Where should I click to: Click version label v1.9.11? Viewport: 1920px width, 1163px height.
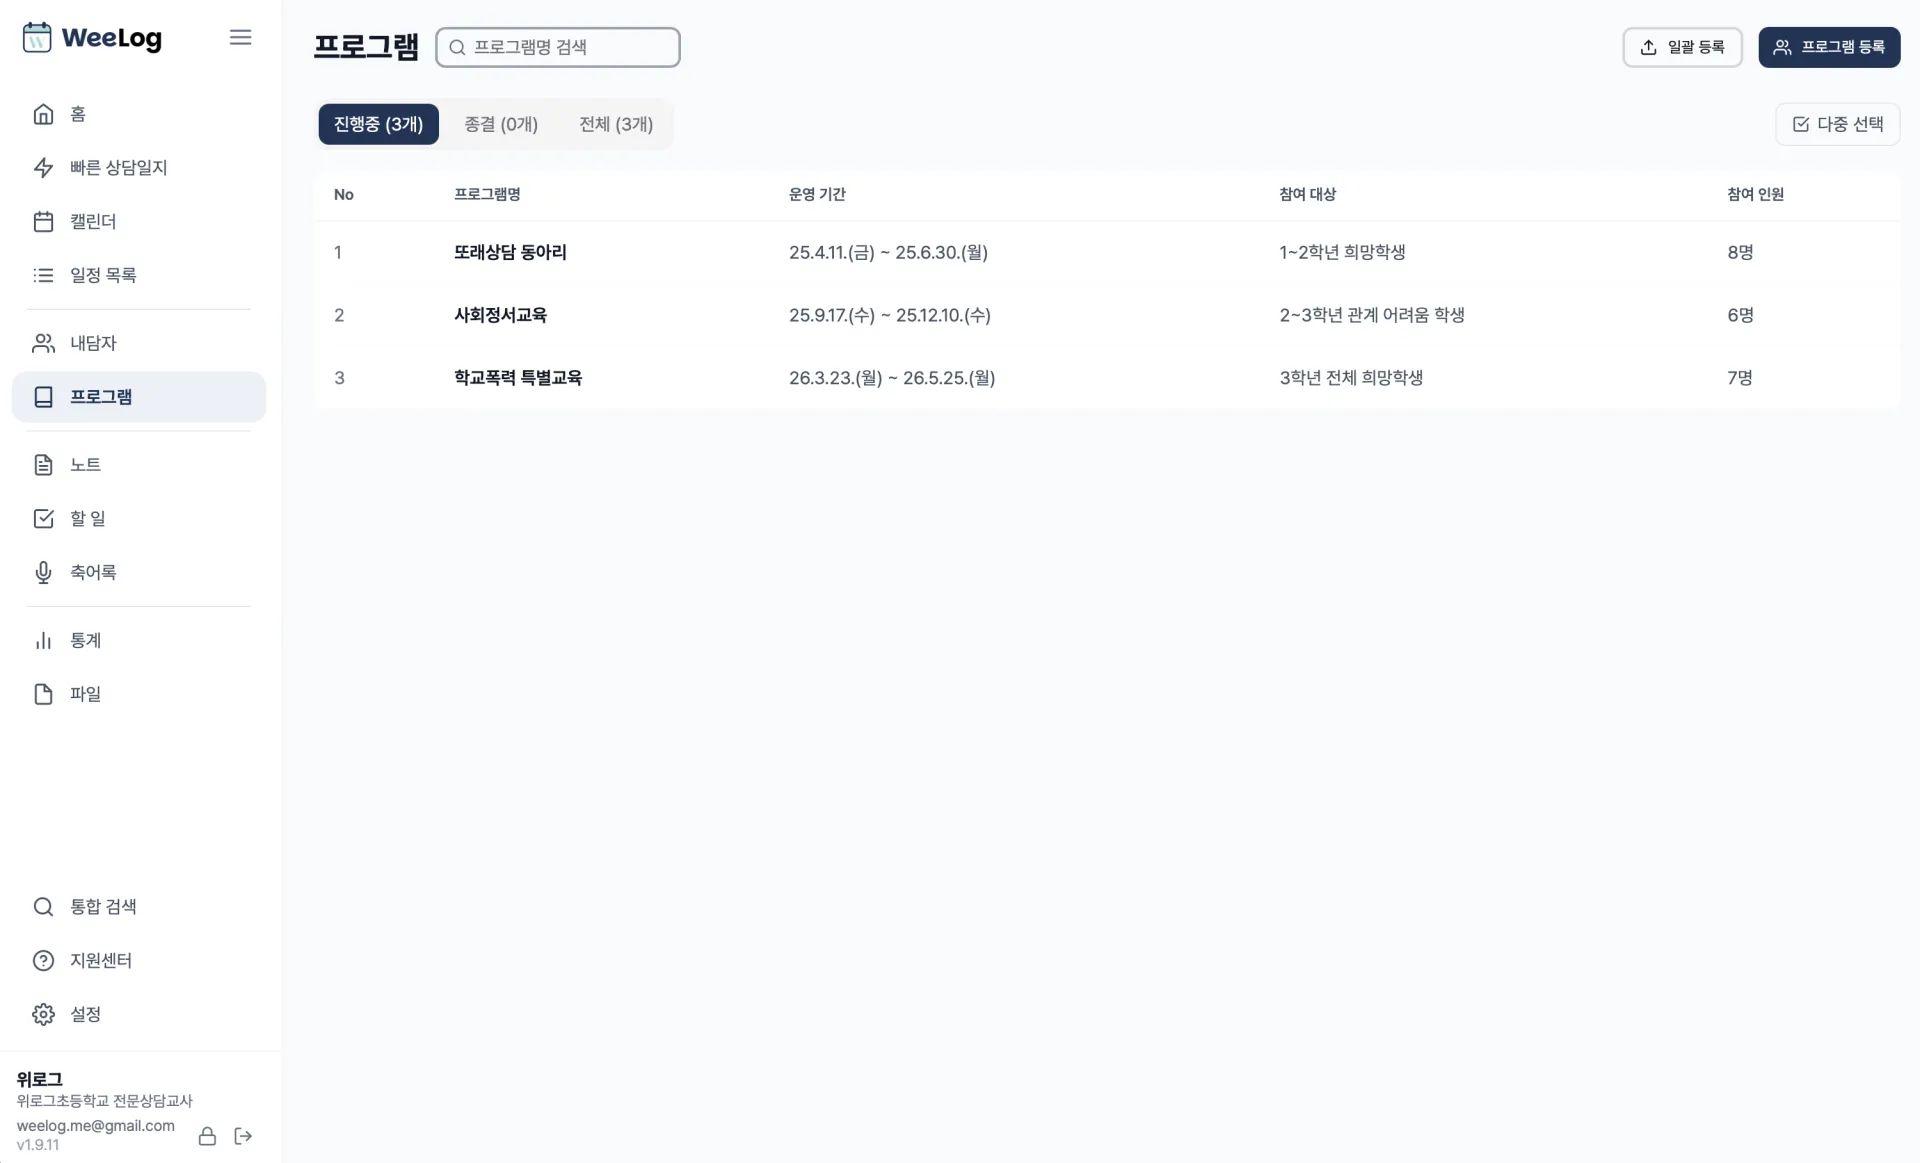(x=38, y=1145)
